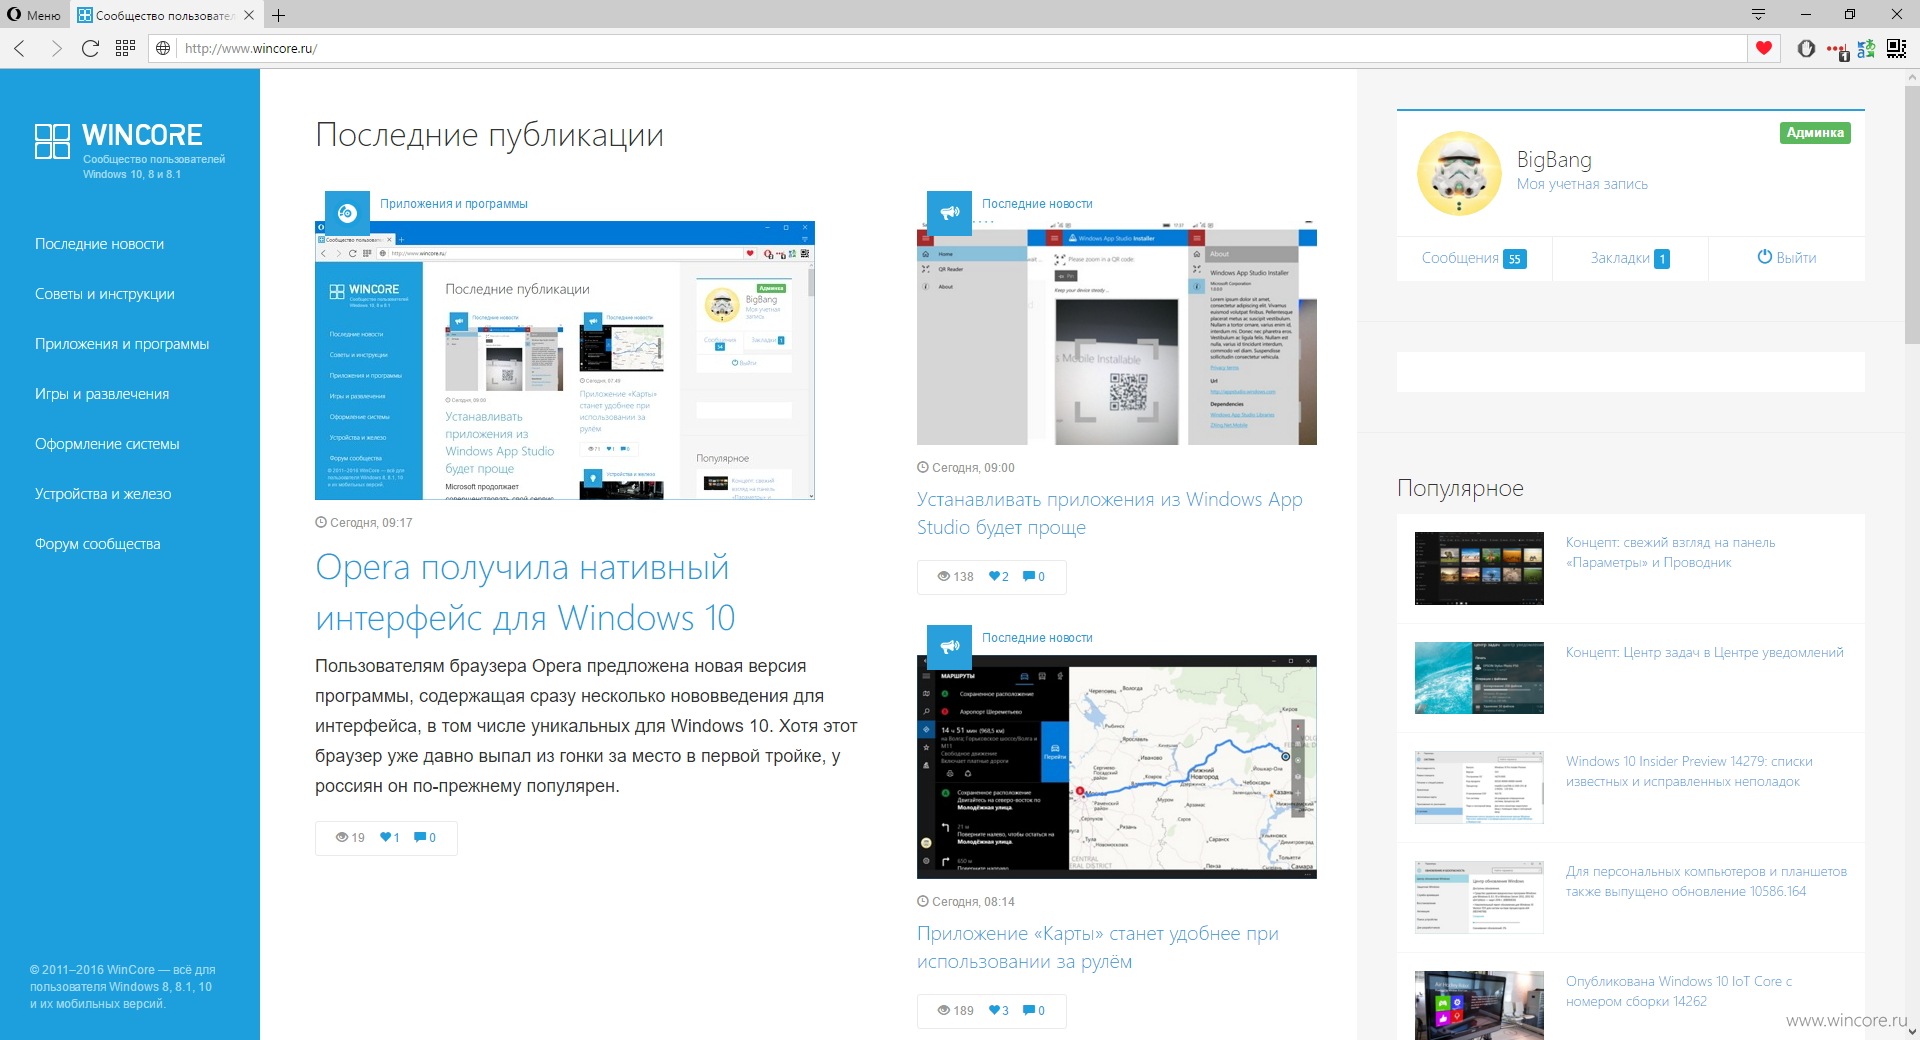Click Выйти to log out
This screenshot has height=1040, width=1920.
1786,258
